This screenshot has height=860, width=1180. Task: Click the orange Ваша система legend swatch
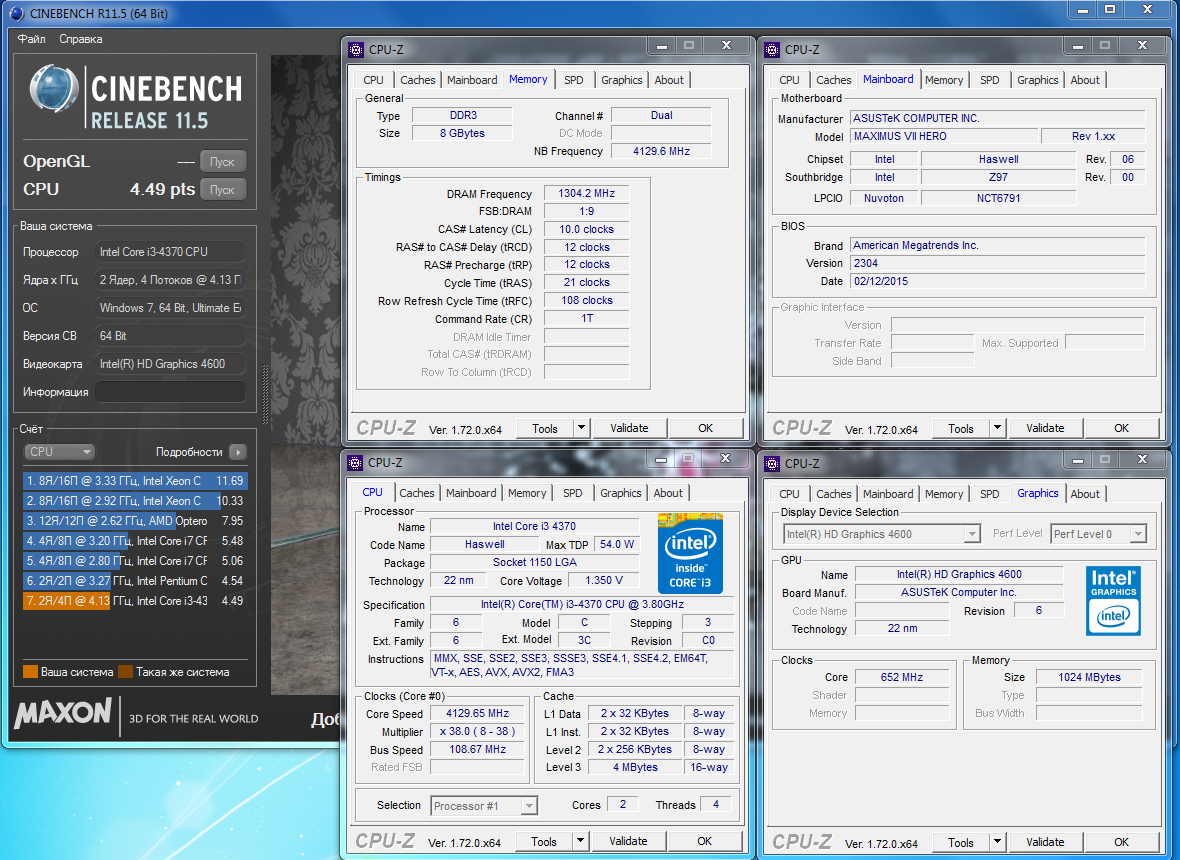click(30, 672)
